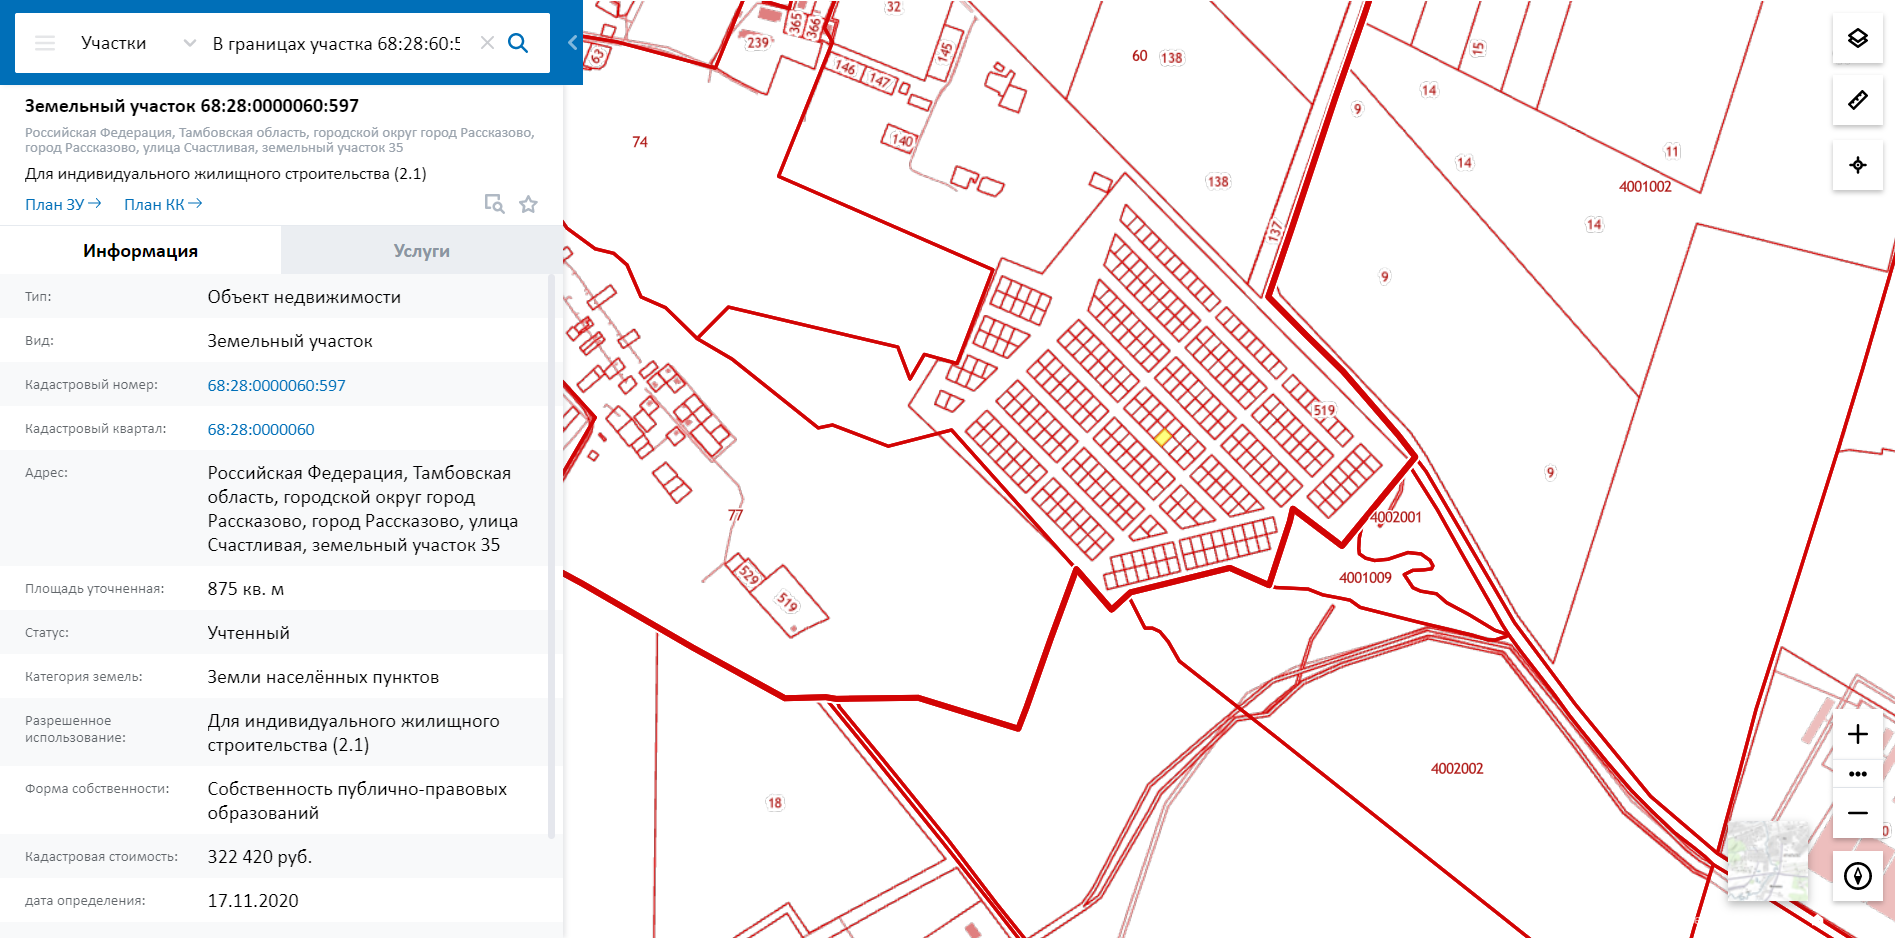Screen dimensions: 1895x938
Task: Open cadastral number 68:28:0000060:597 link
Action: 276,385
